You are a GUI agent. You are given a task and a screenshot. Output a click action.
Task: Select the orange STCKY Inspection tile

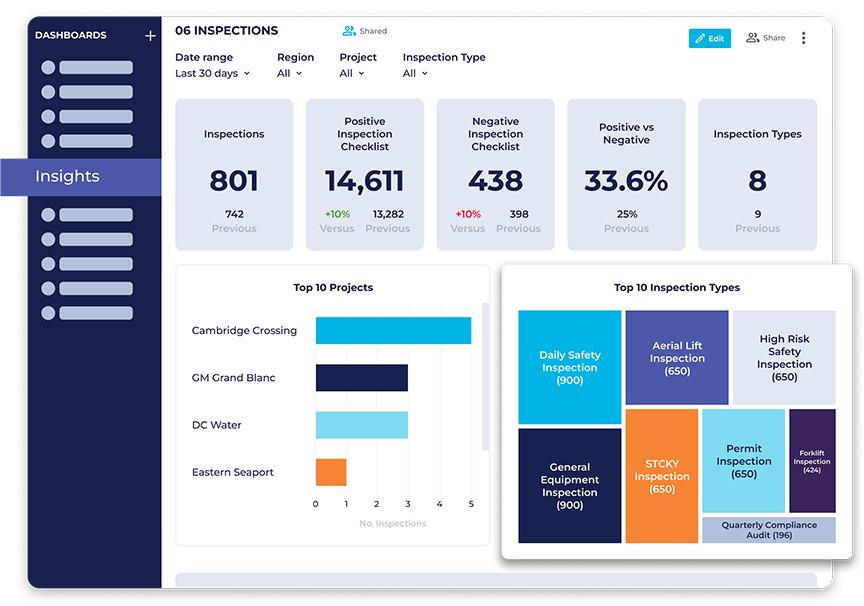click(662, 476)
